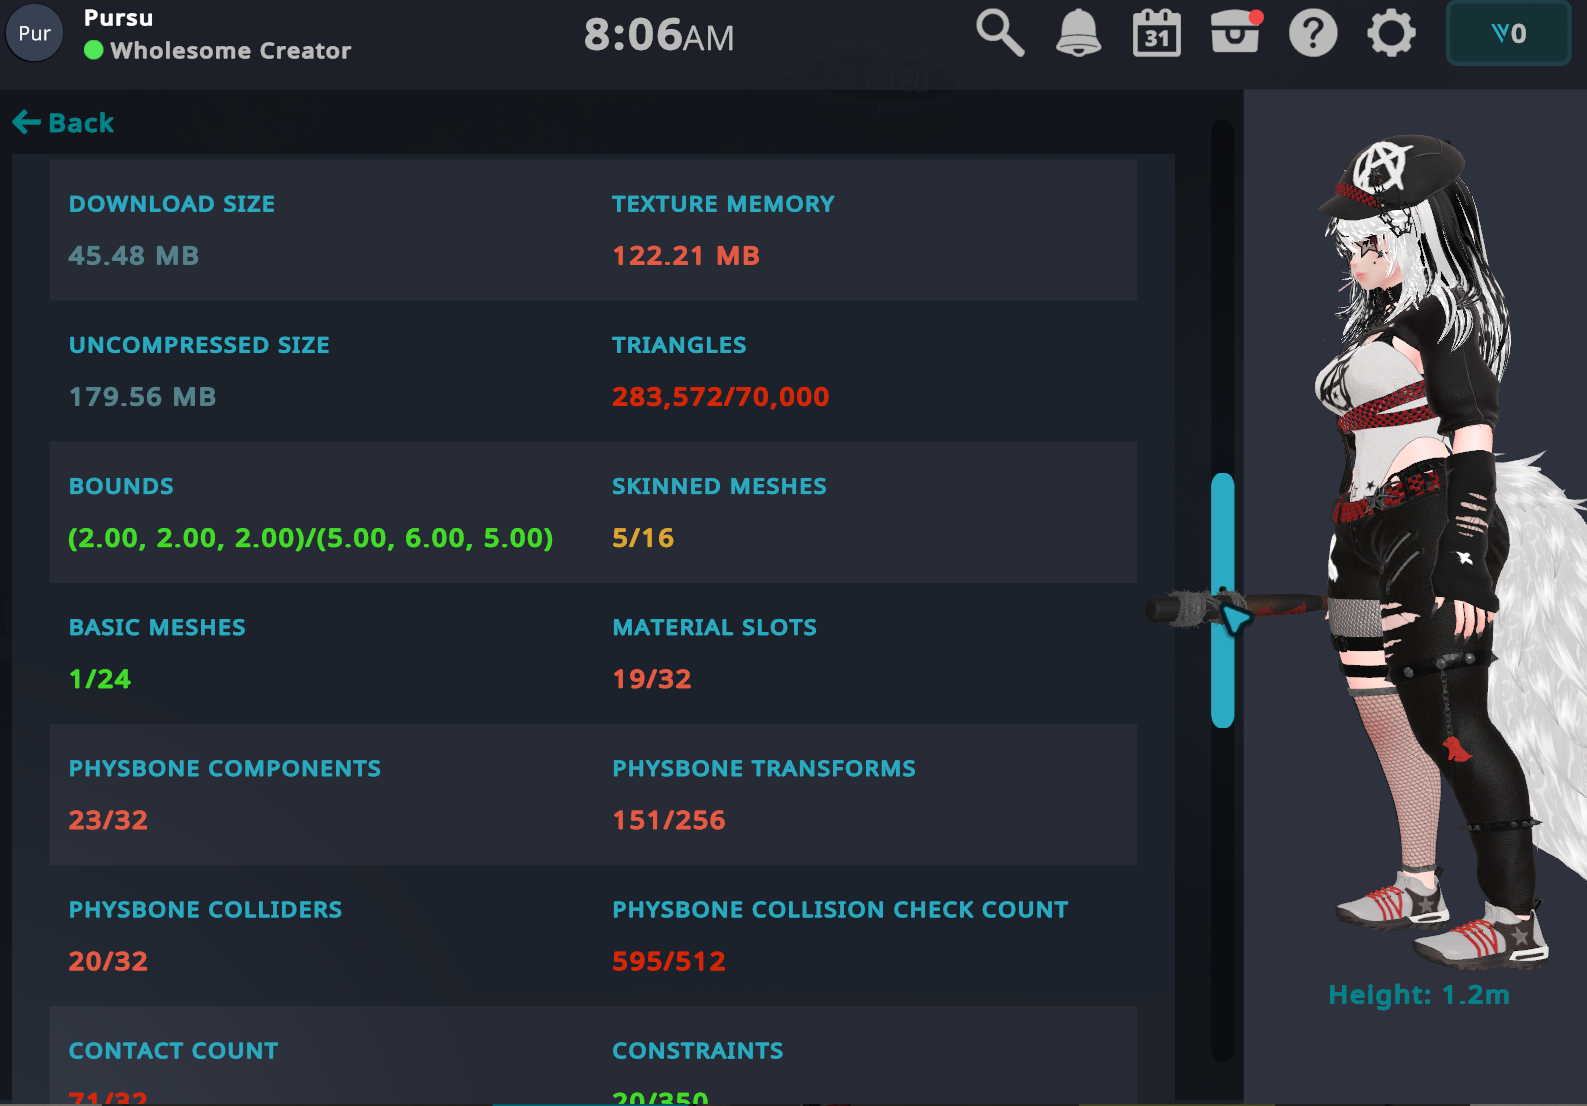Image resolution: width=1587 pixels, height=1106 pixels.
Task: Select the Physbone Collision Check Count value
Action: point(669,961)
